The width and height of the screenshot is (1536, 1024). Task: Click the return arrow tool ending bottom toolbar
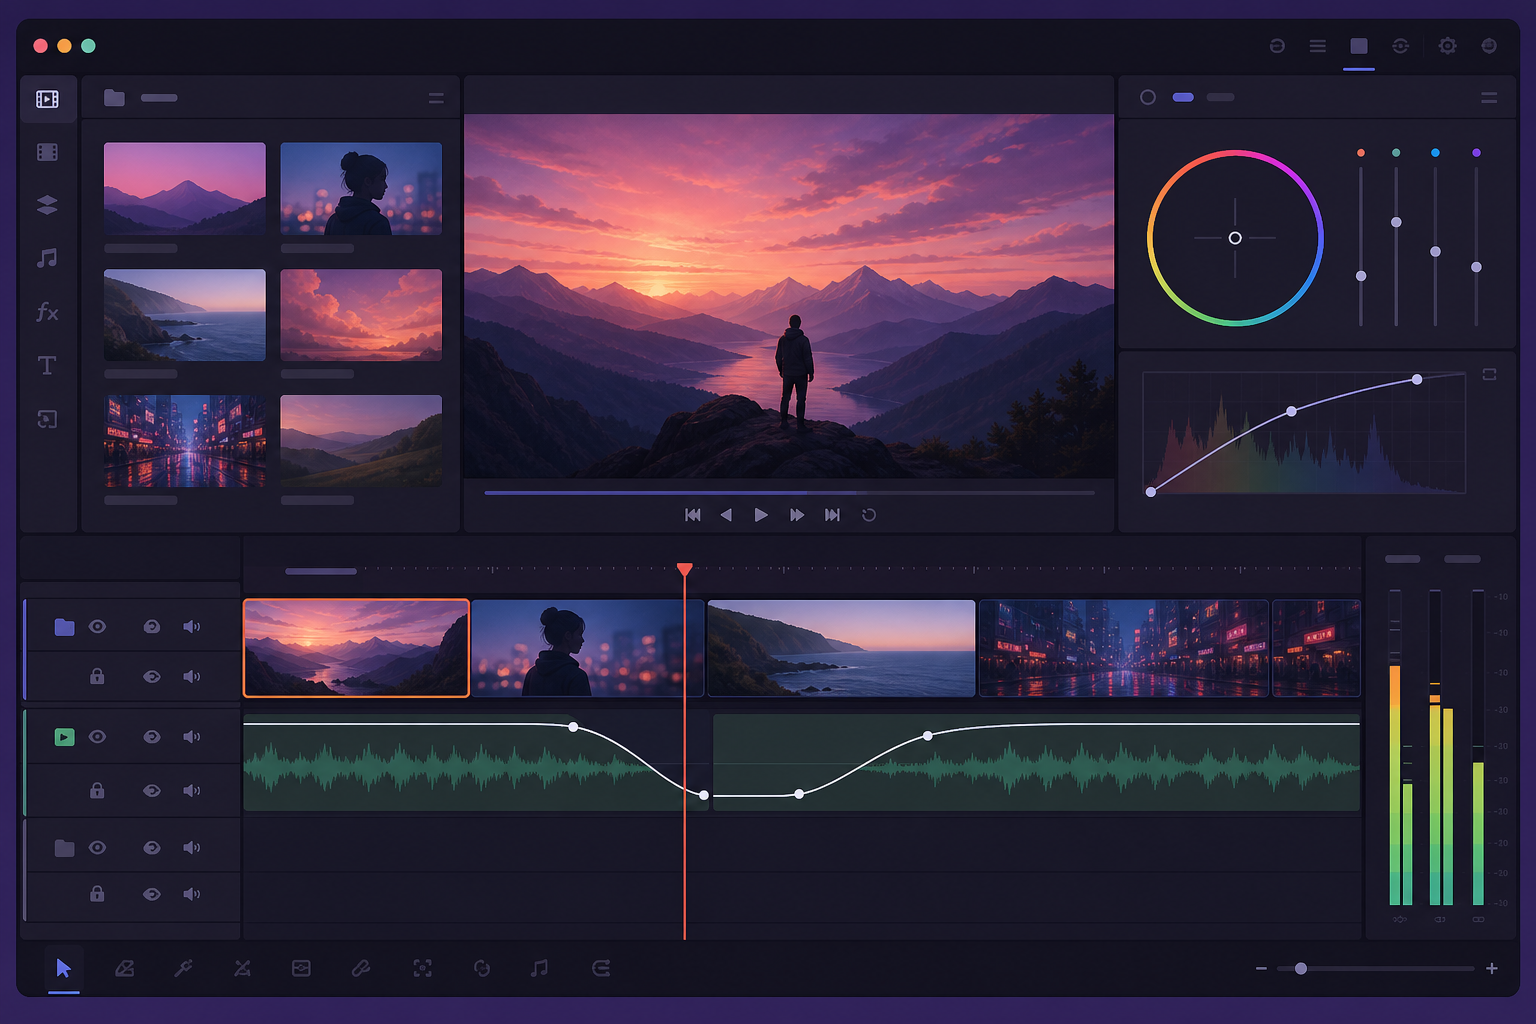(600, 968)
